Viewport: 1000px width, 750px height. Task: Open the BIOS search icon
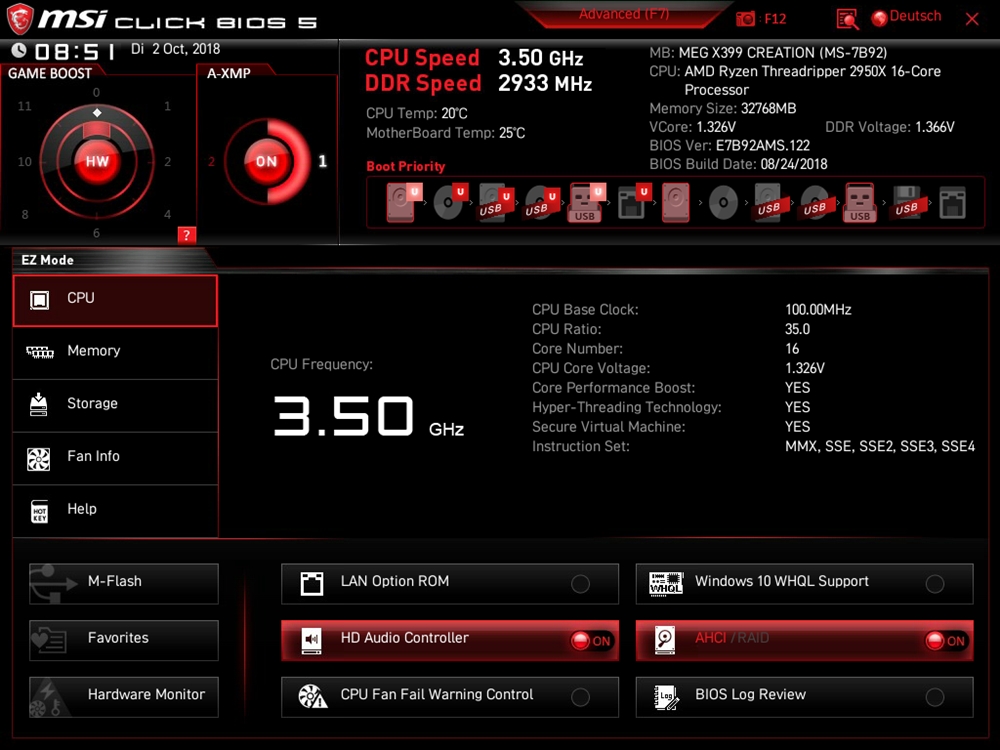848,19
